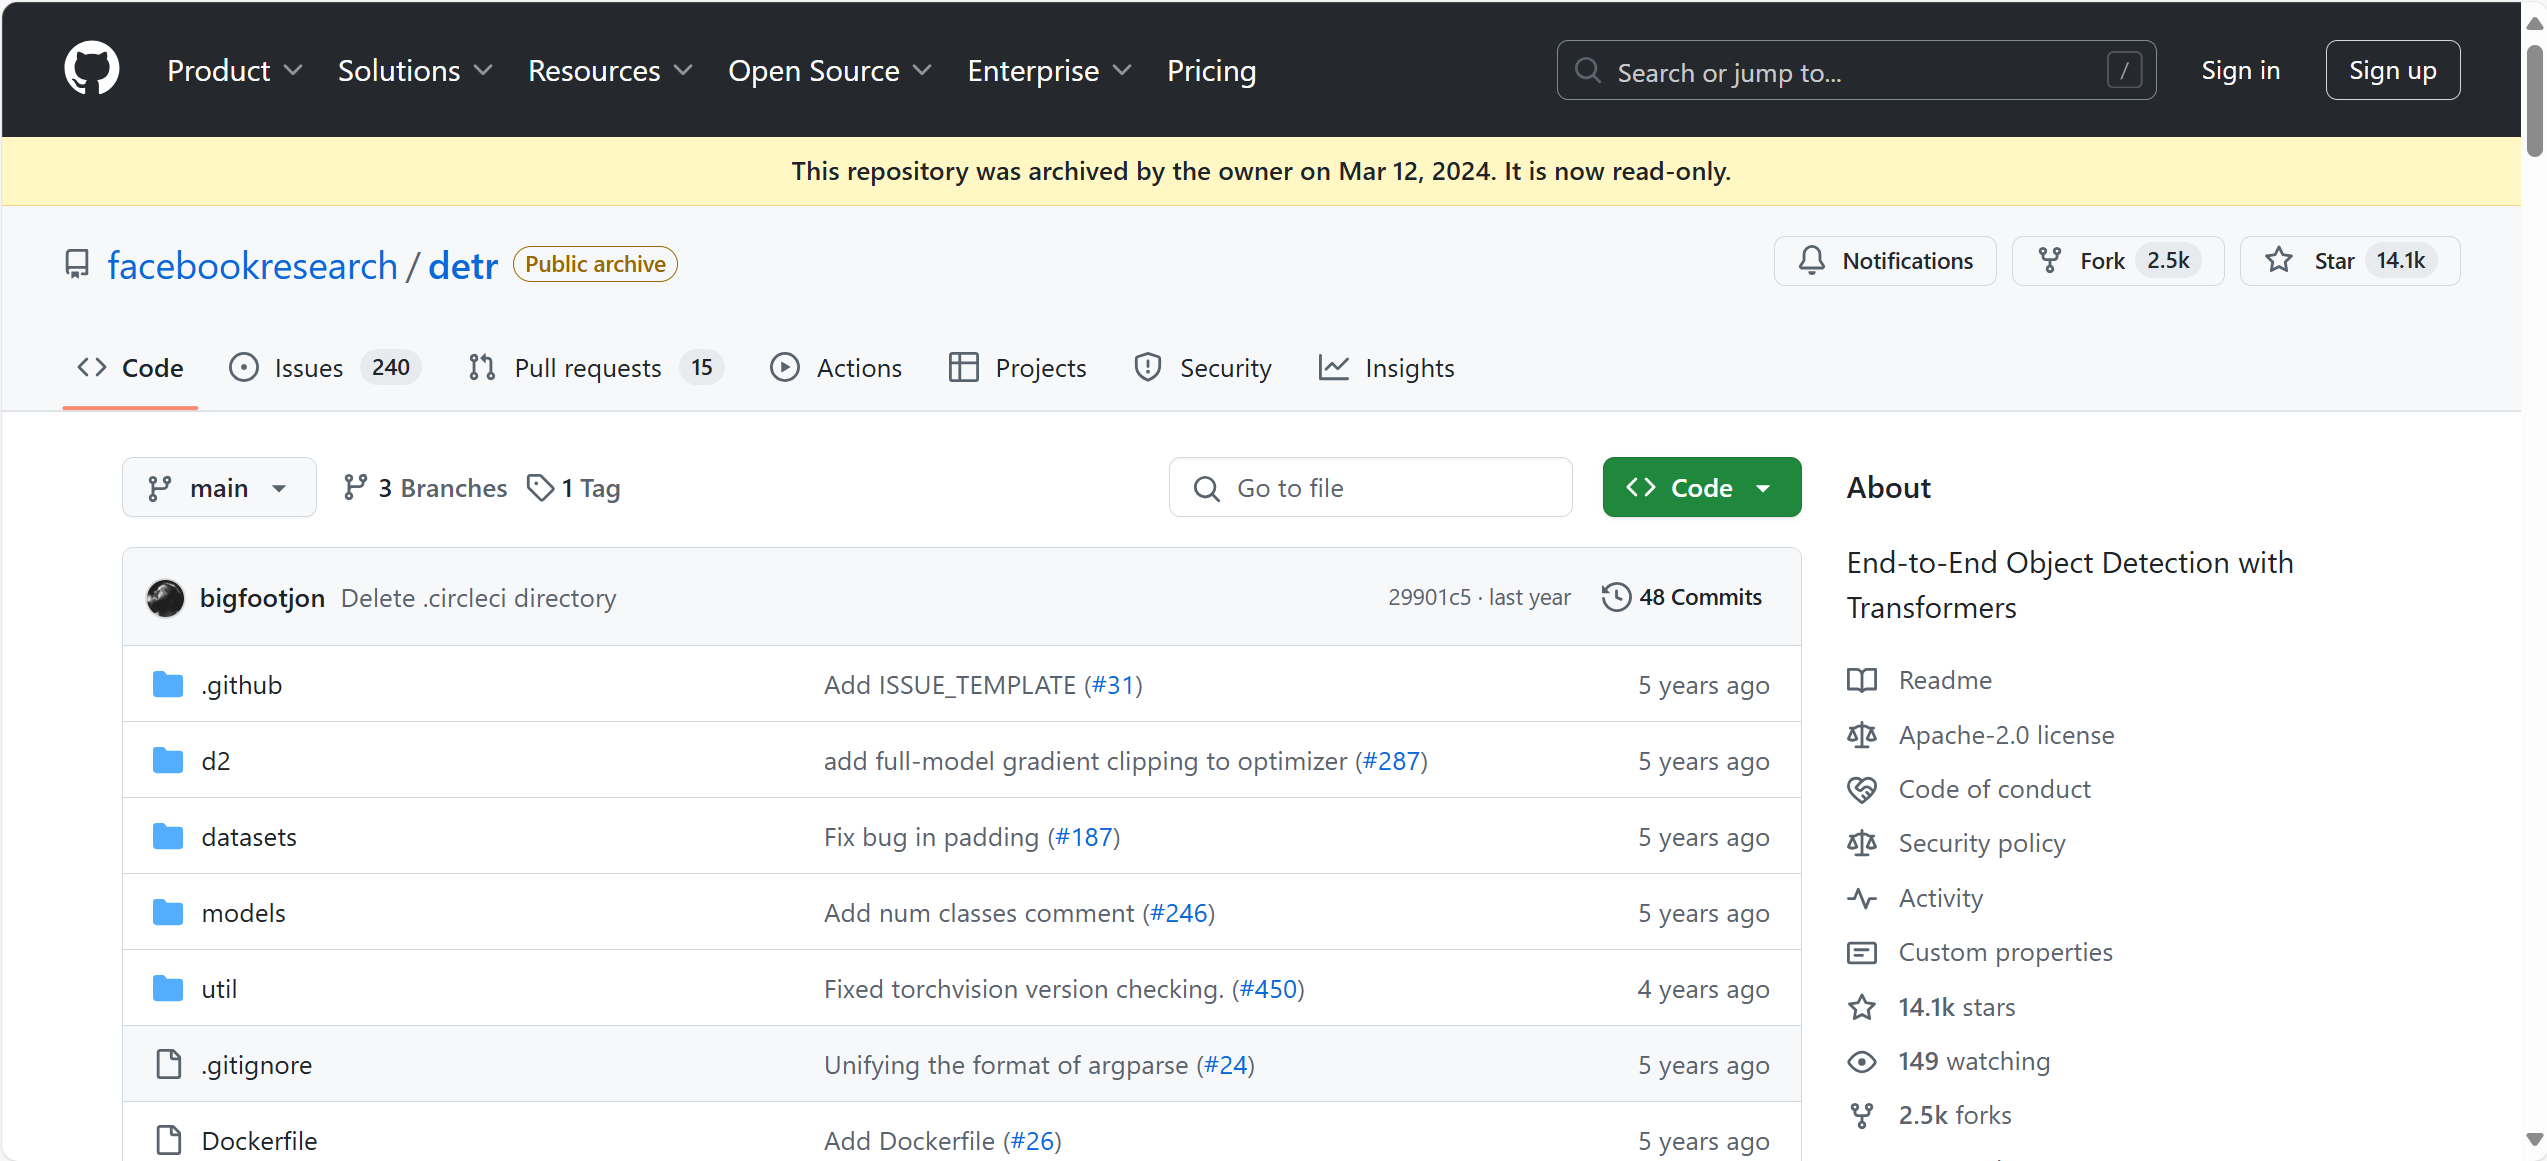This screenshot has width=2547, height=1161.
Task: Click the d2 folder icon
Action: click(168, 761)
